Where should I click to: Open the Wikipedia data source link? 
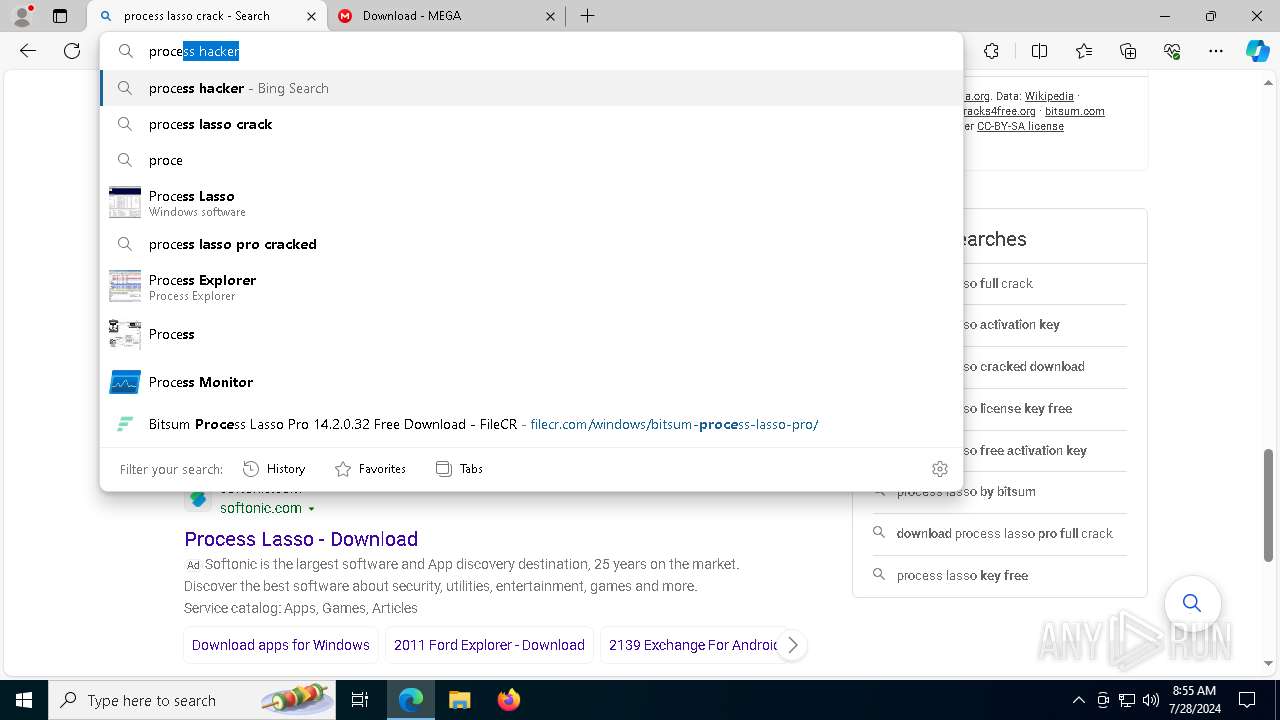click(1049, 96)
